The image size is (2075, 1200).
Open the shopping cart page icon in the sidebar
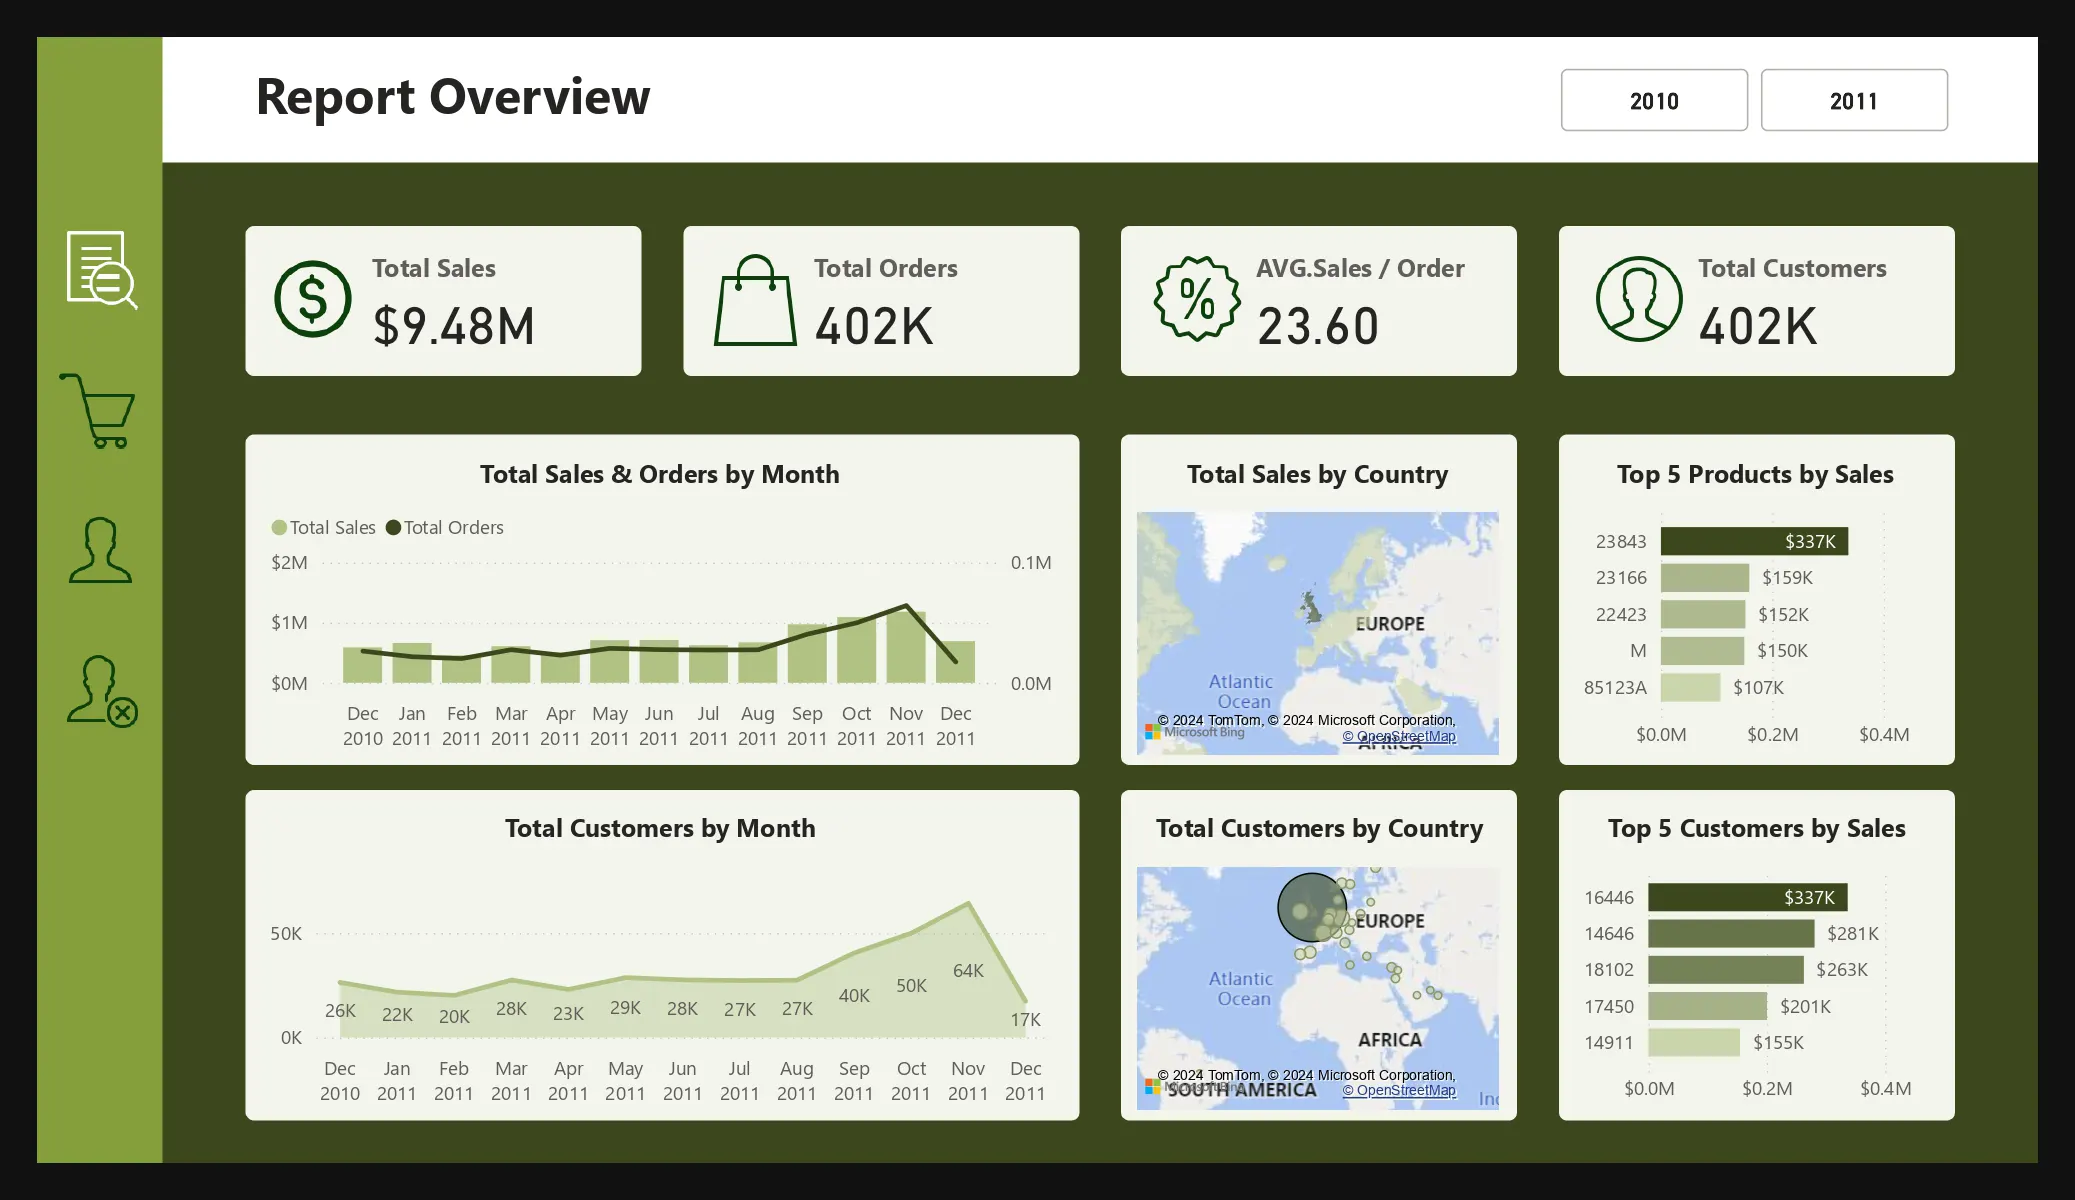coord(98,411)
